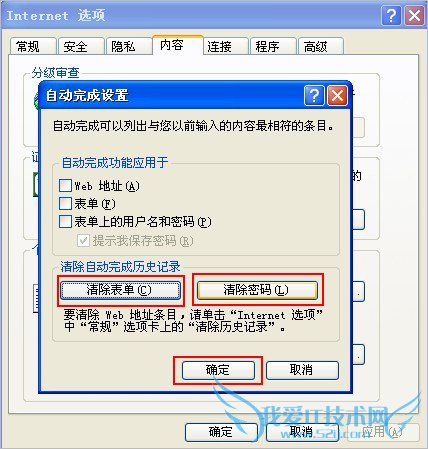Switch to the 高级 tab
This screenshot has height=449, width=428.
(321, 46)
